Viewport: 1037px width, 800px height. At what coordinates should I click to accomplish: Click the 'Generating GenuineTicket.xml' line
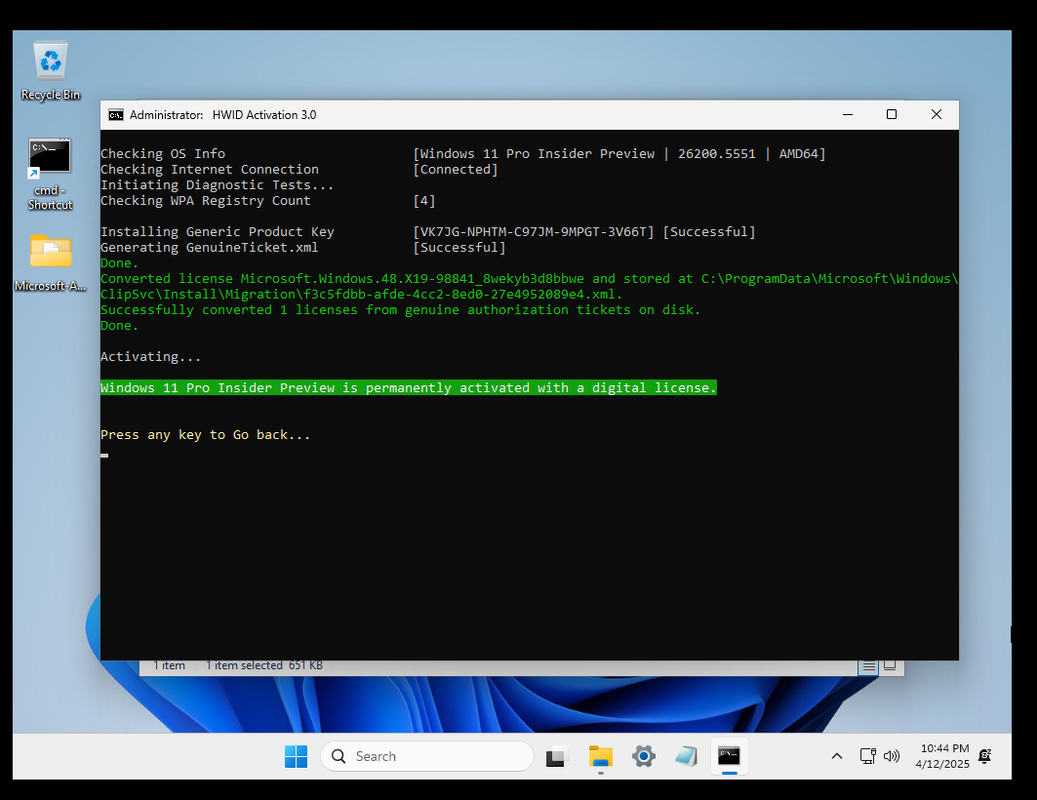[x=209, y=248]
